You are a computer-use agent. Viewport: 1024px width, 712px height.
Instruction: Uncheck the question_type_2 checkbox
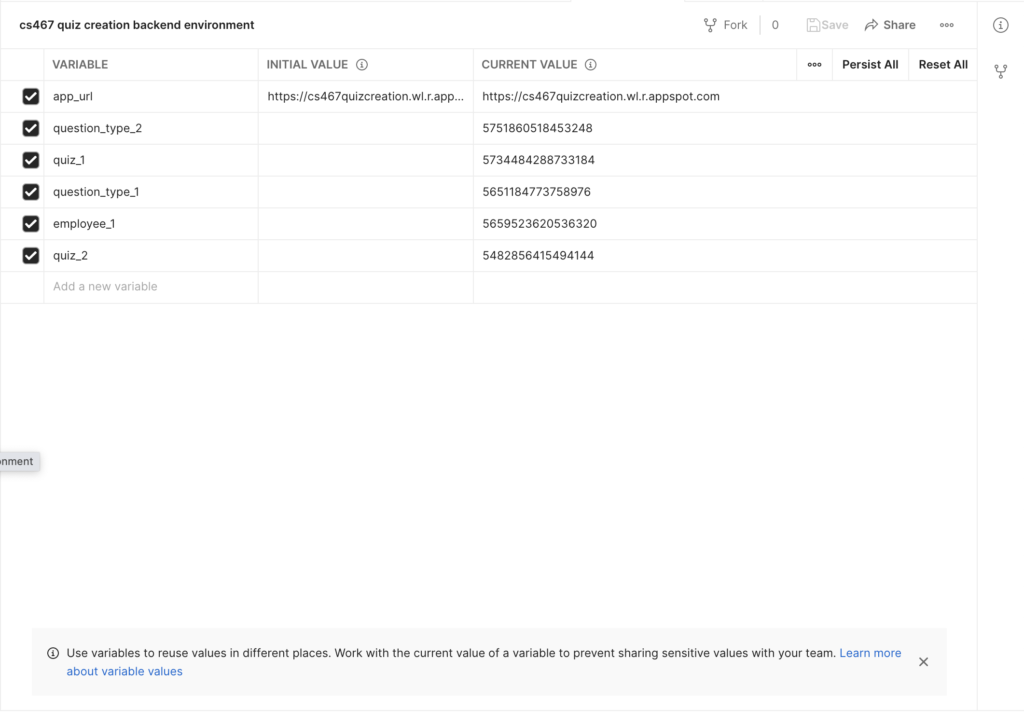click(31, 128)
